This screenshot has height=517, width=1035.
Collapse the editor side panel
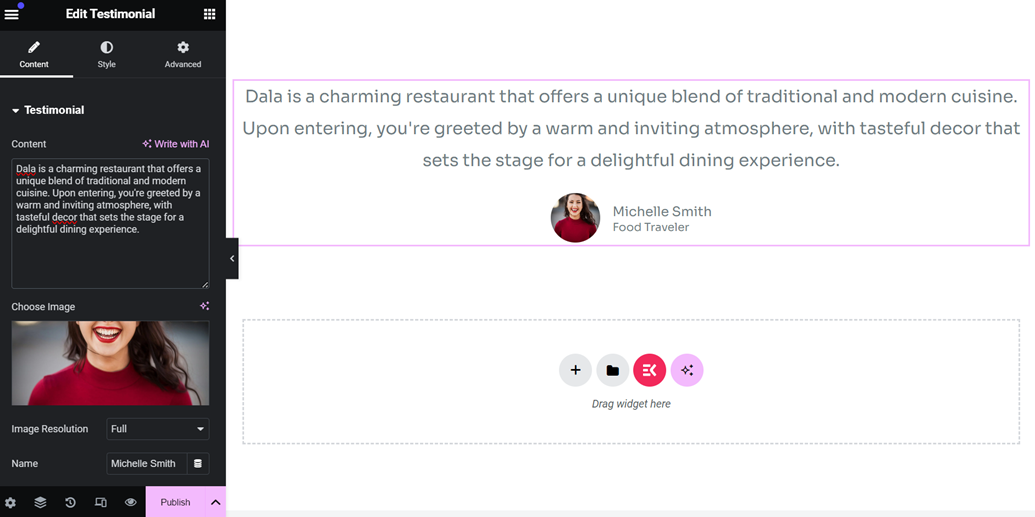coord(232,258)
